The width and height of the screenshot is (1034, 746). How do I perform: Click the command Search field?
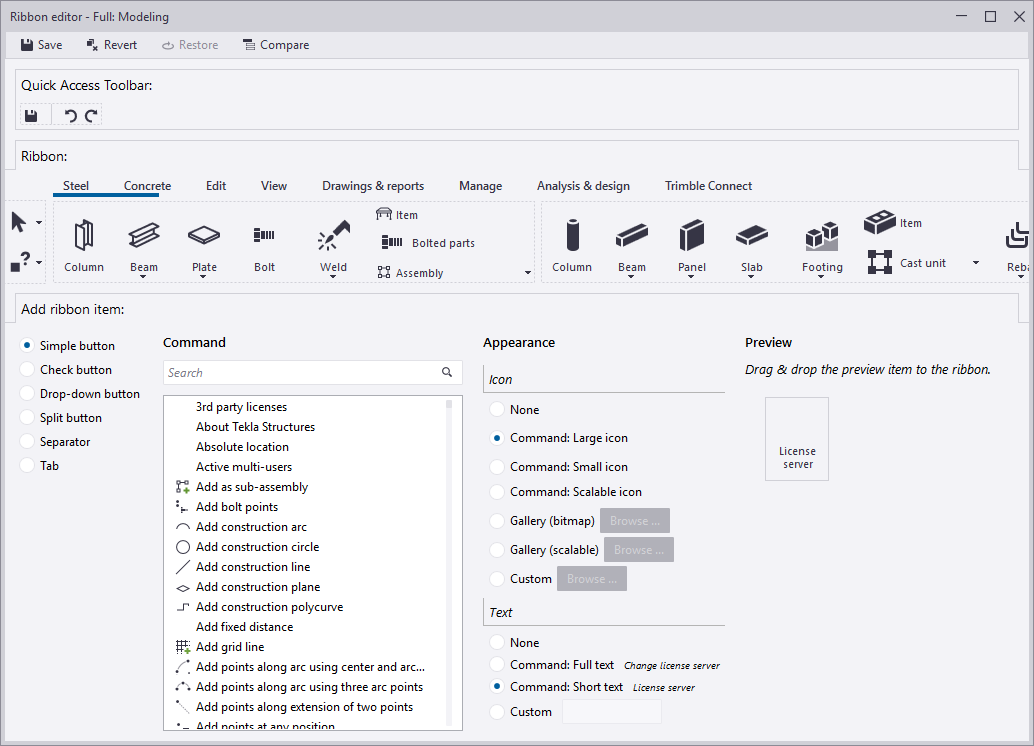[302, 373]
